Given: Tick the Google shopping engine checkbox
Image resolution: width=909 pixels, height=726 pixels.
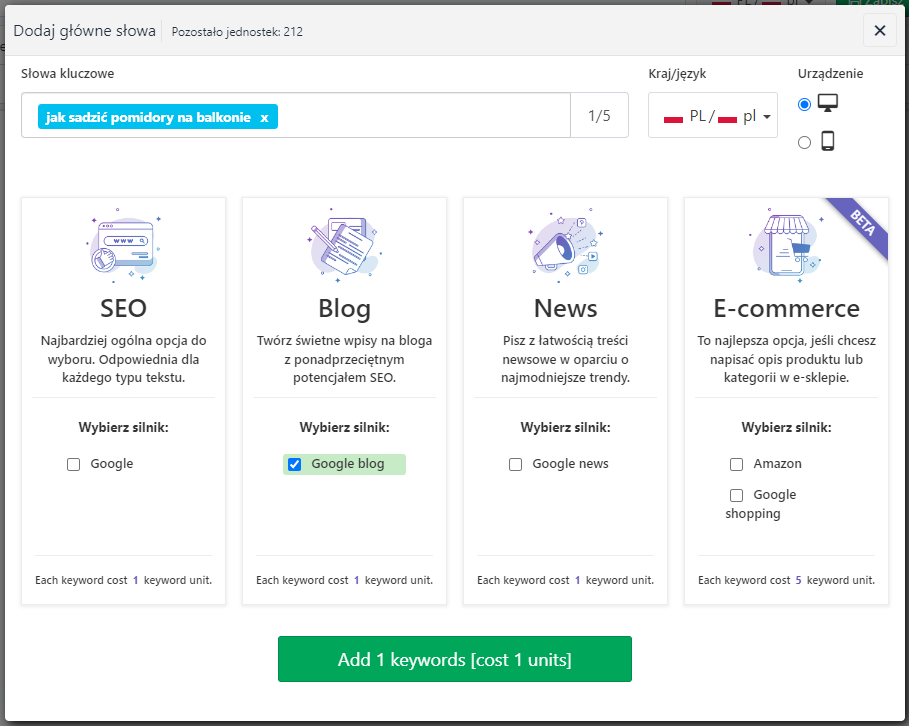Looking at the screenshot, I should 736,495.
